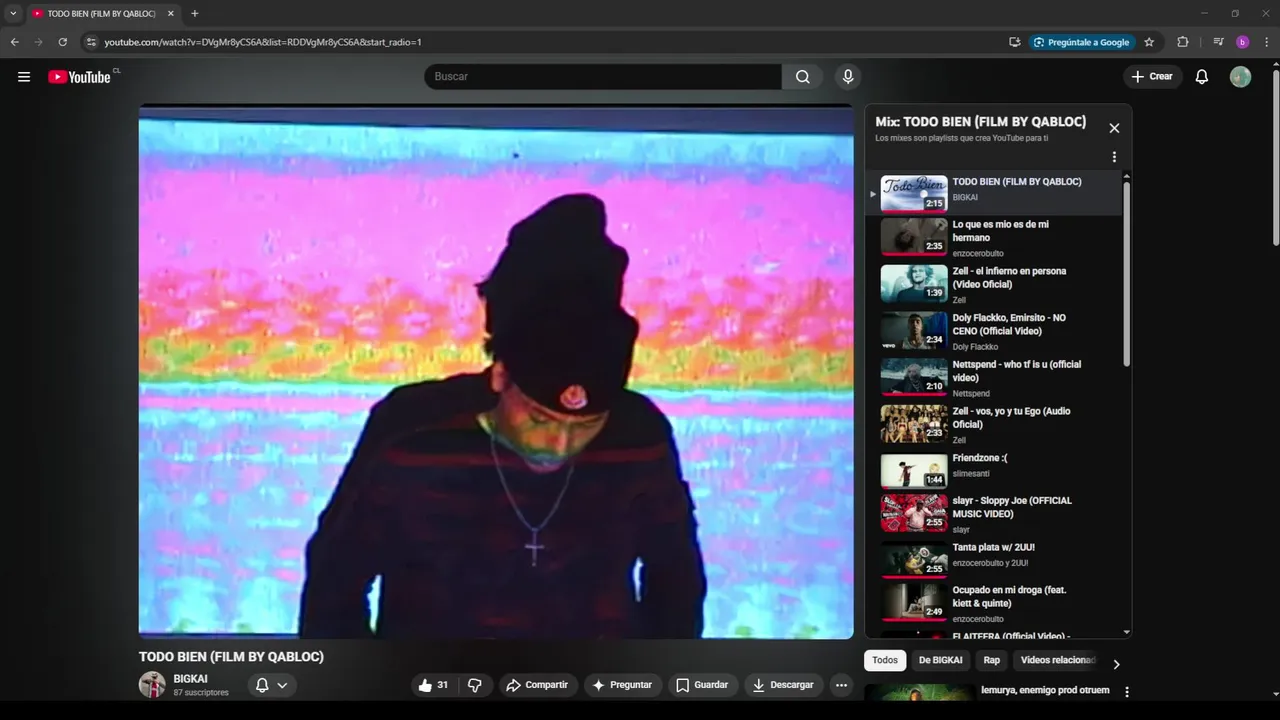The height and width of the screenshot is (720, 1280).
Task: Start voice search with microphone icon
Action: point(848,77)
